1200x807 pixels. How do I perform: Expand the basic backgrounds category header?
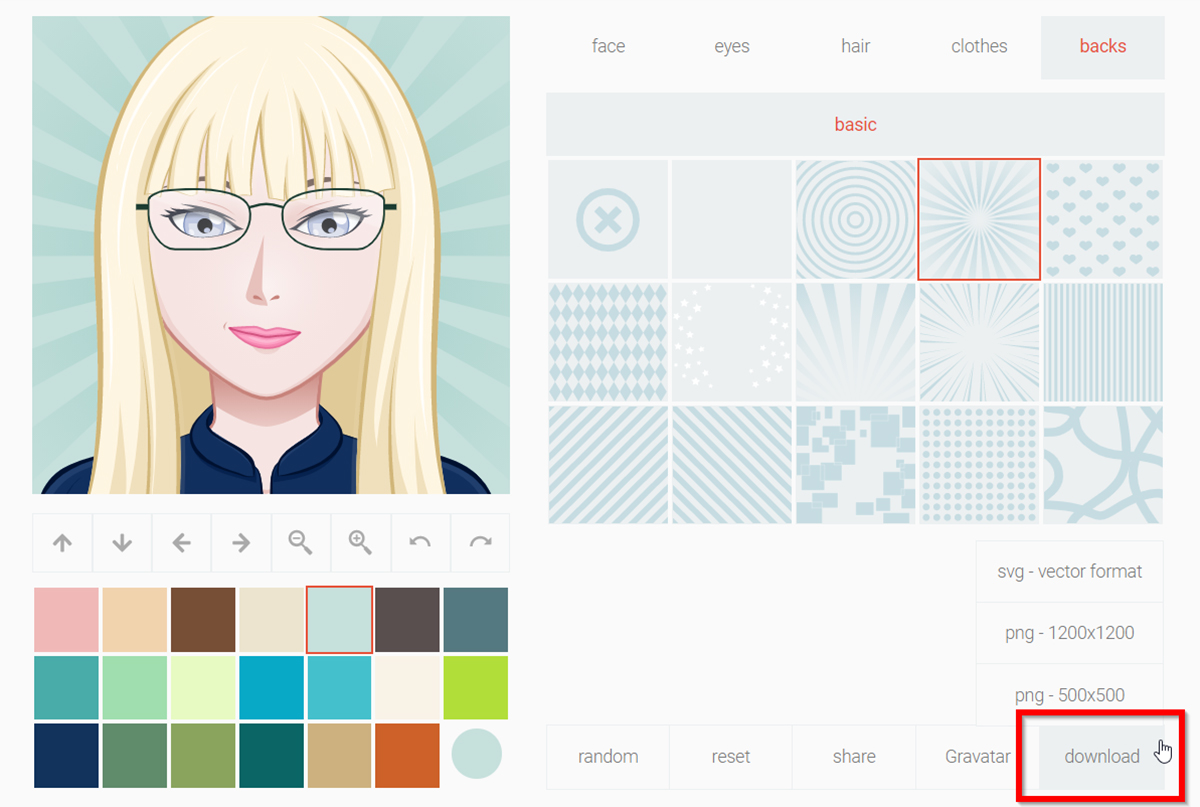855,125
